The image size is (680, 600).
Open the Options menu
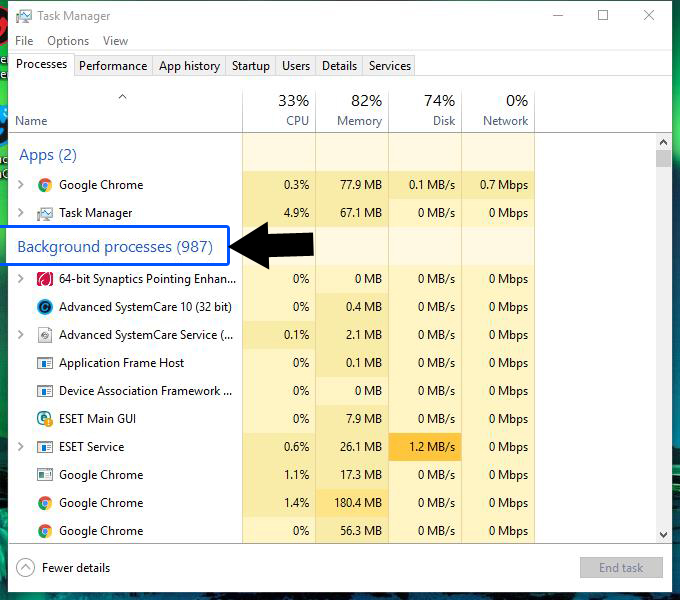(x=68, y=41)
